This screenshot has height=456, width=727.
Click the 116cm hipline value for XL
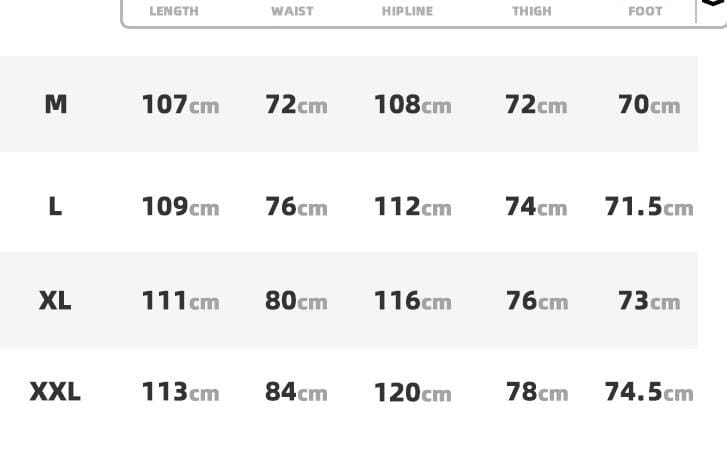tap(412, 300)
